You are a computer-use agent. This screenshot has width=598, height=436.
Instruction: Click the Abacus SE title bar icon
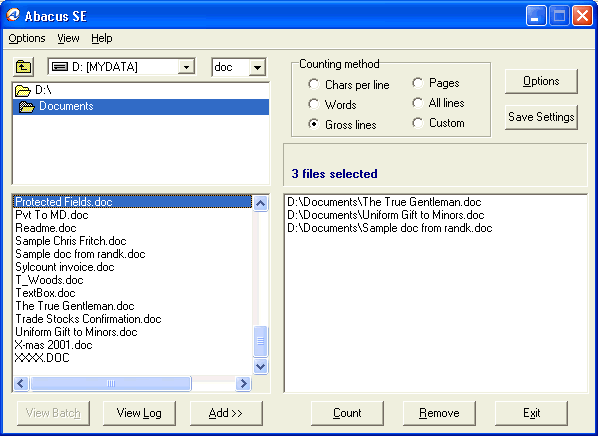(13, 15)
